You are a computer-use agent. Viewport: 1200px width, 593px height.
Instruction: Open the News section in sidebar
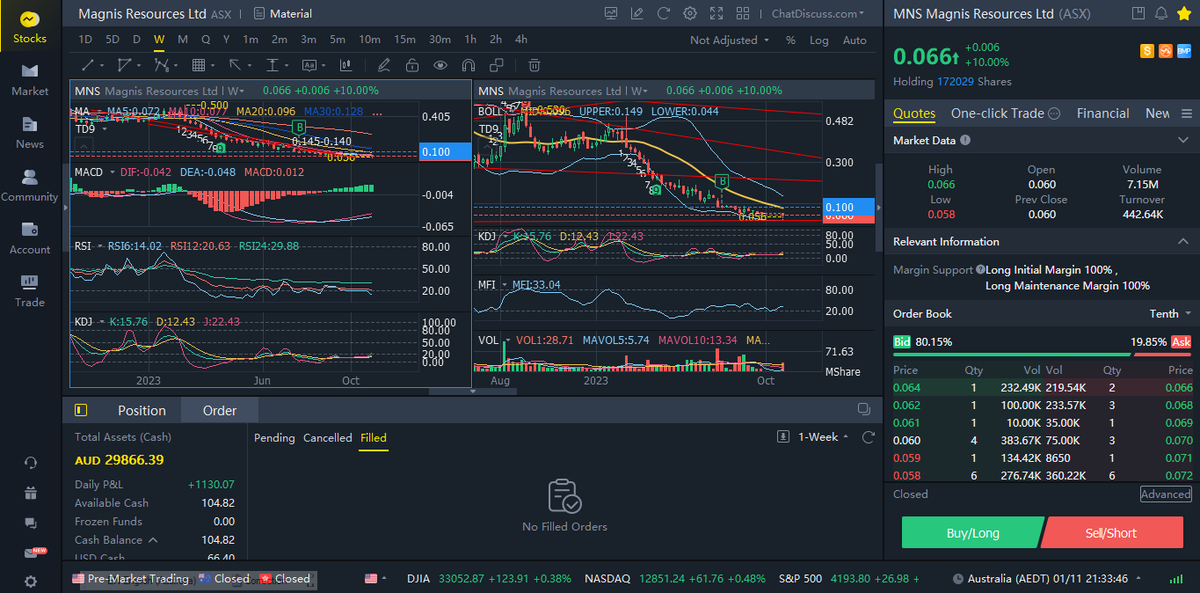tap(29, 133)
